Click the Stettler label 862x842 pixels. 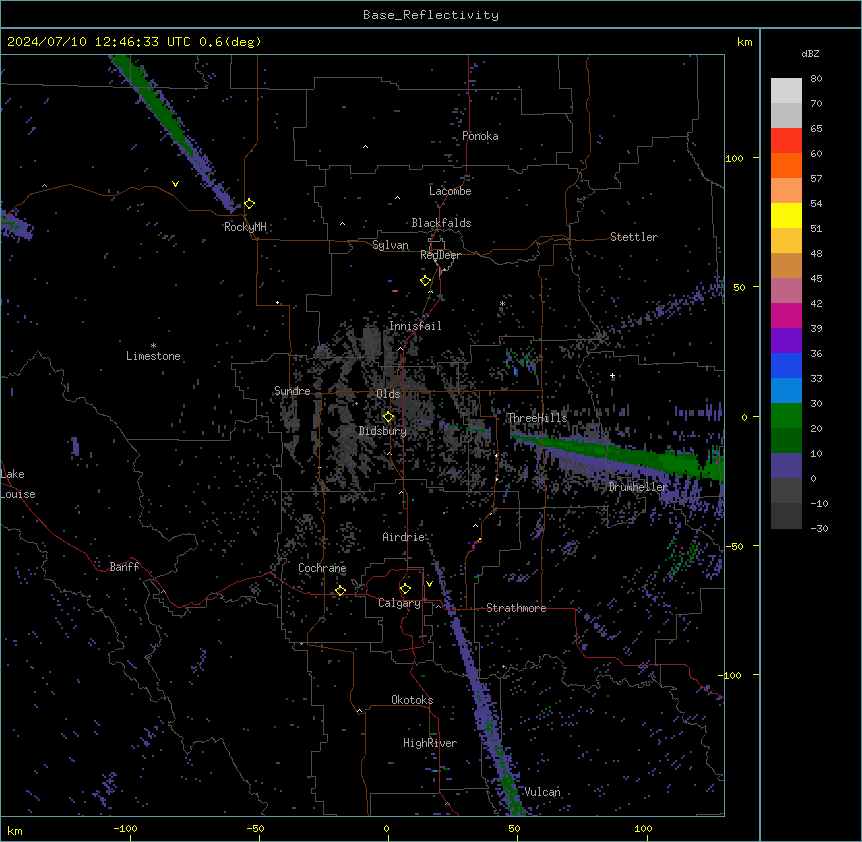click(x=634, y=237)
